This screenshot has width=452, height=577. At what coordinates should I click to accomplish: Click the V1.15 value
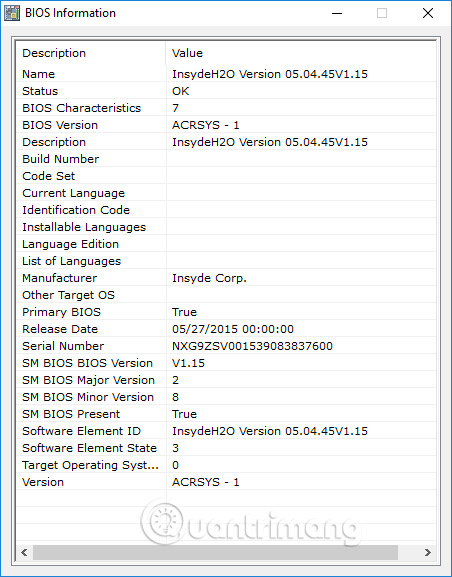[188, 363]
